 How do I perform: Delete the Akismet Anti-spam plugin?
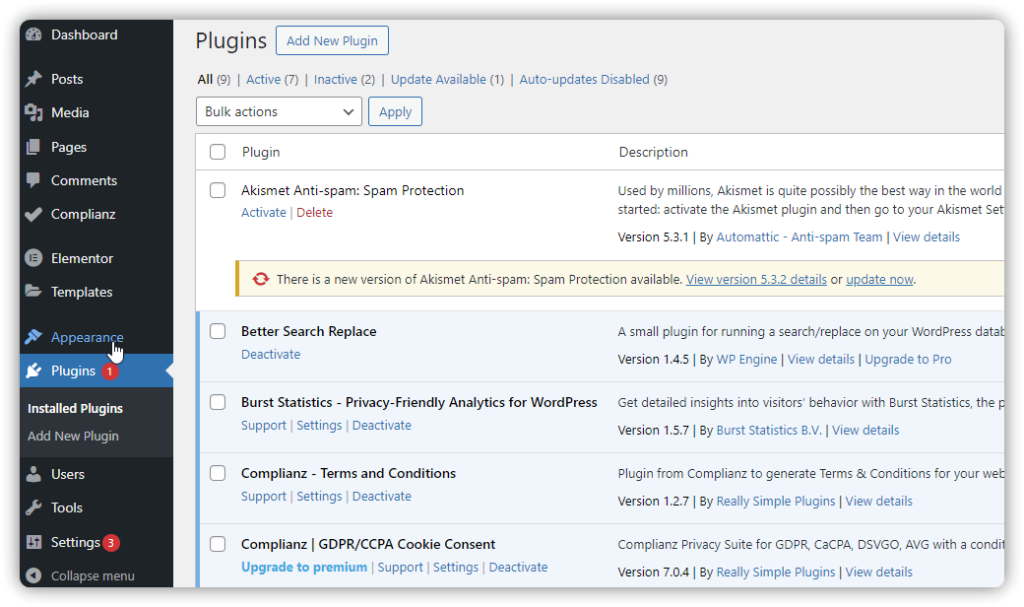click(x=314, y=212)
